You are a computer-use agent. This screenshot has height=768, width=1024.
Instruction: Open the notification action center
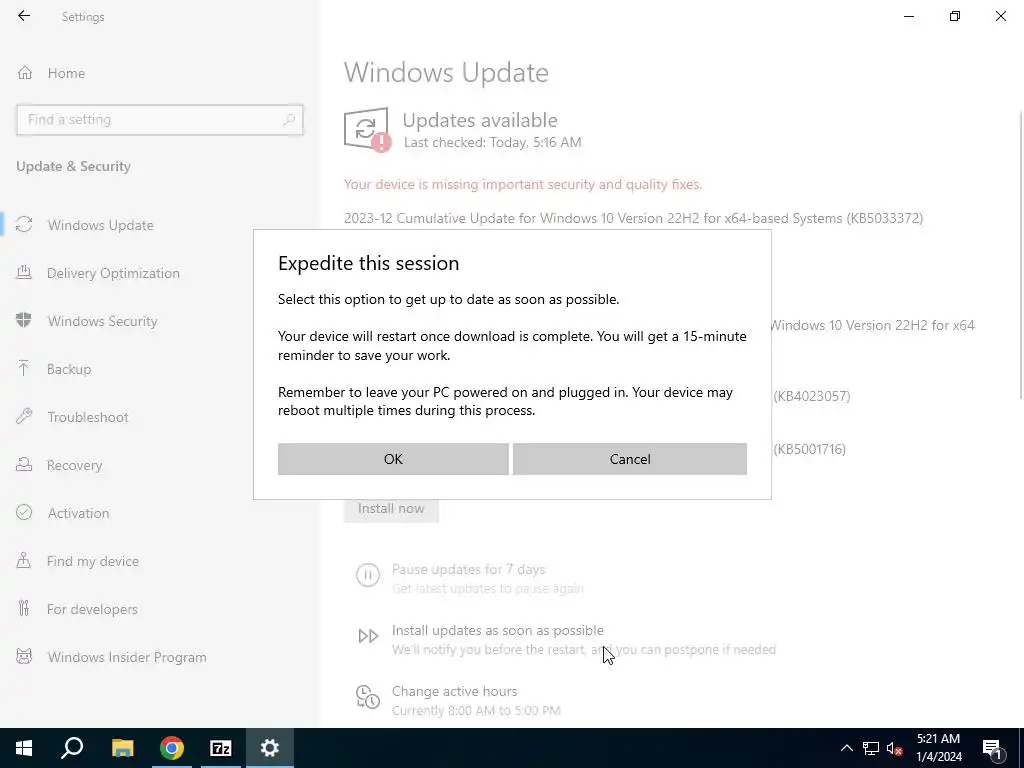(993, 748)
